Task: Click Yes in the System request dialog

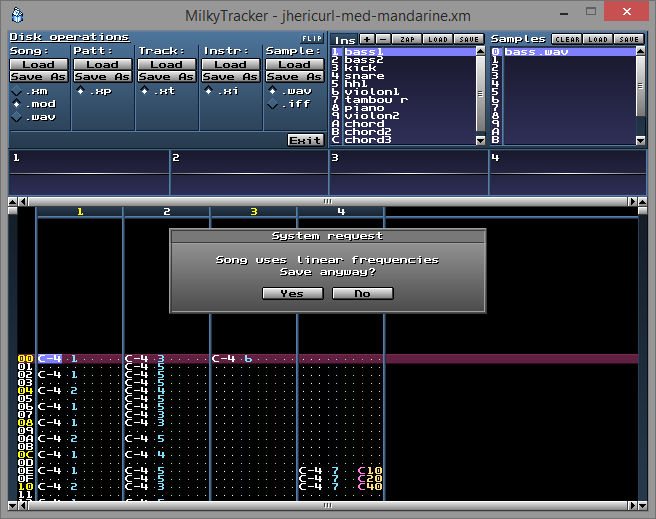Action: coord(292,294)
